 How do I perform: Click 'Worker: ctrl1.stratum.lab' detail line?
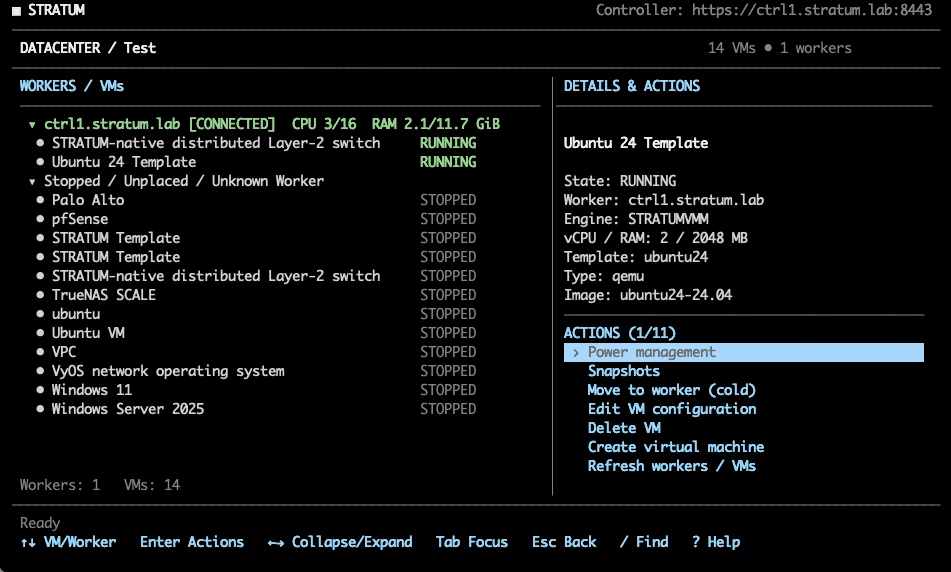coord(664,200)
